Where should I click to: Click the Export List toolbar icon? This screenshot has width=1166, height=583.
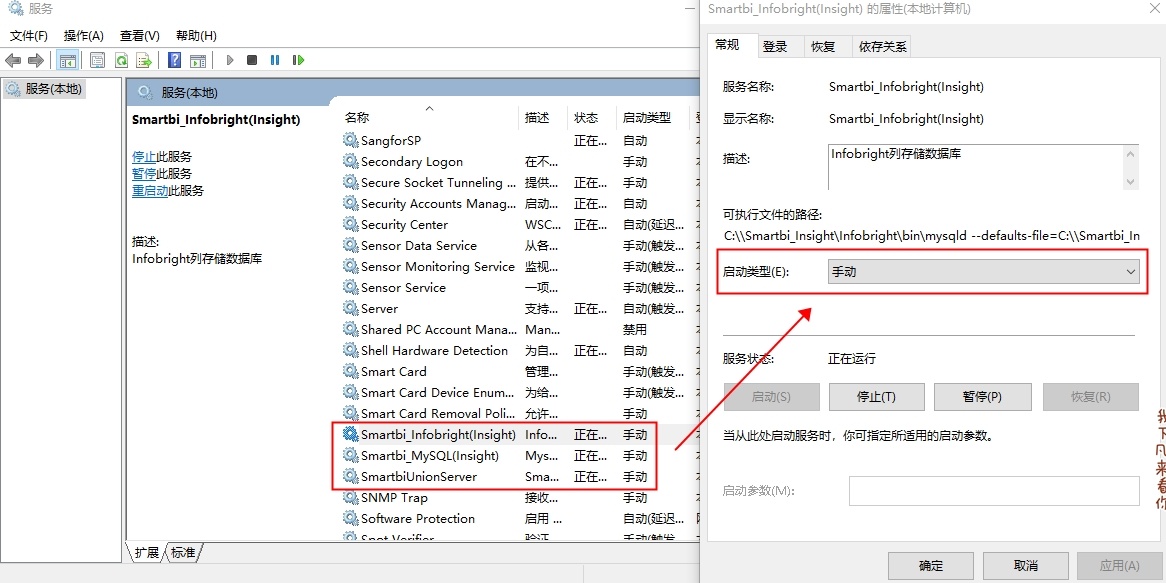point(144,60)
